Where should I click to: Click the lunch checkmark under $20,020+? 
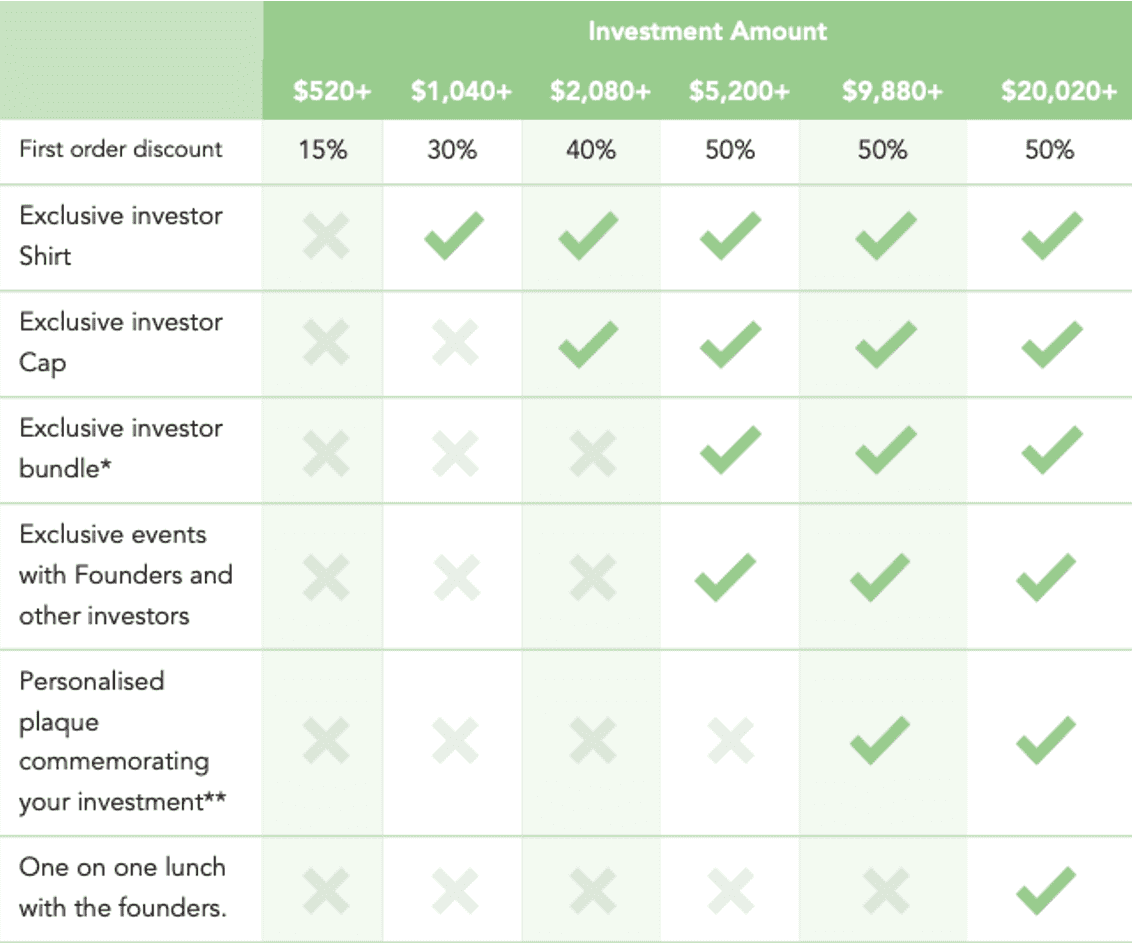click(1046, 891)
